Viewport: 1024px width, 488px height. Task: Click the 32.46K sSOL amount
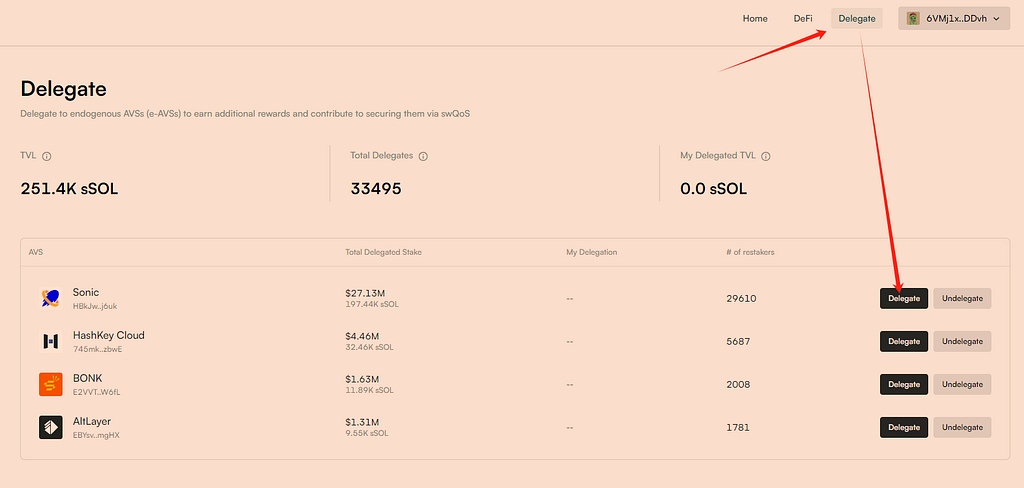370,347
